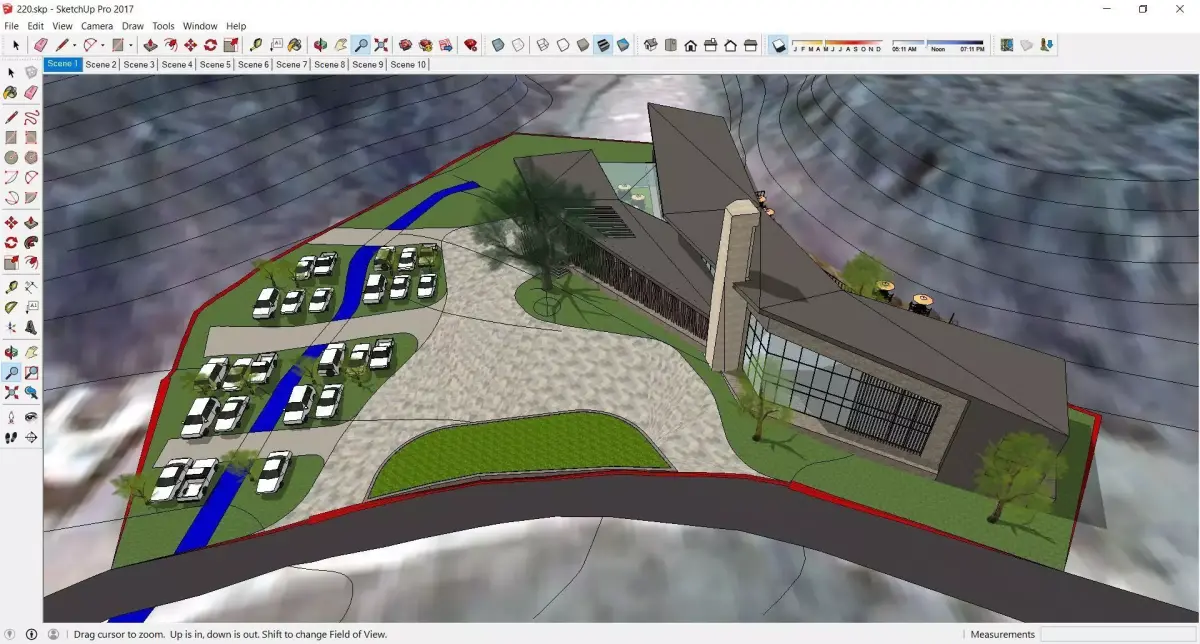Switch to Back view
This screenshot has width=1200, height=644.
[x=730, y=45]
